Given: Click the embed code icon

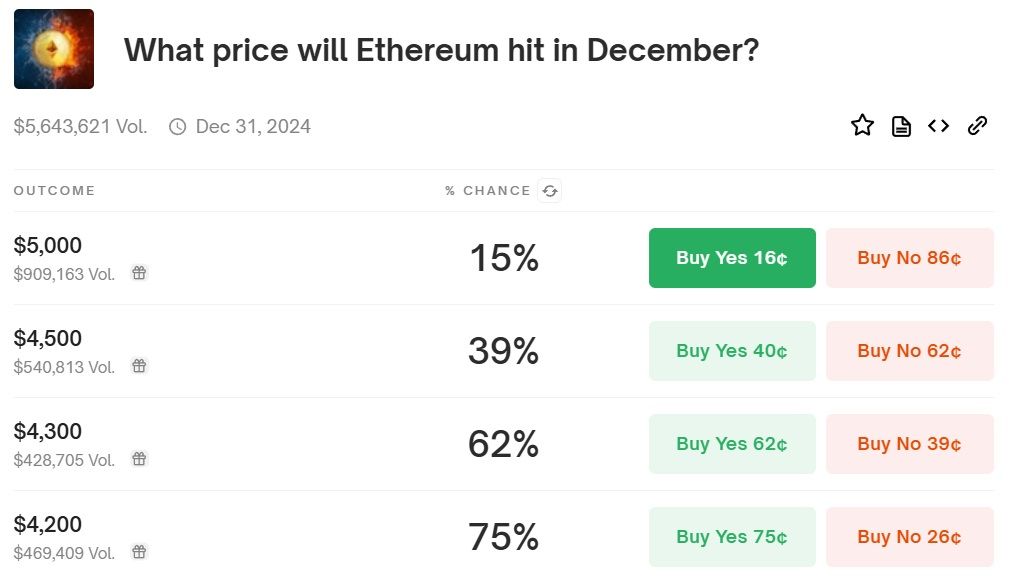Looking at the screenshot, I should (938, 126).
